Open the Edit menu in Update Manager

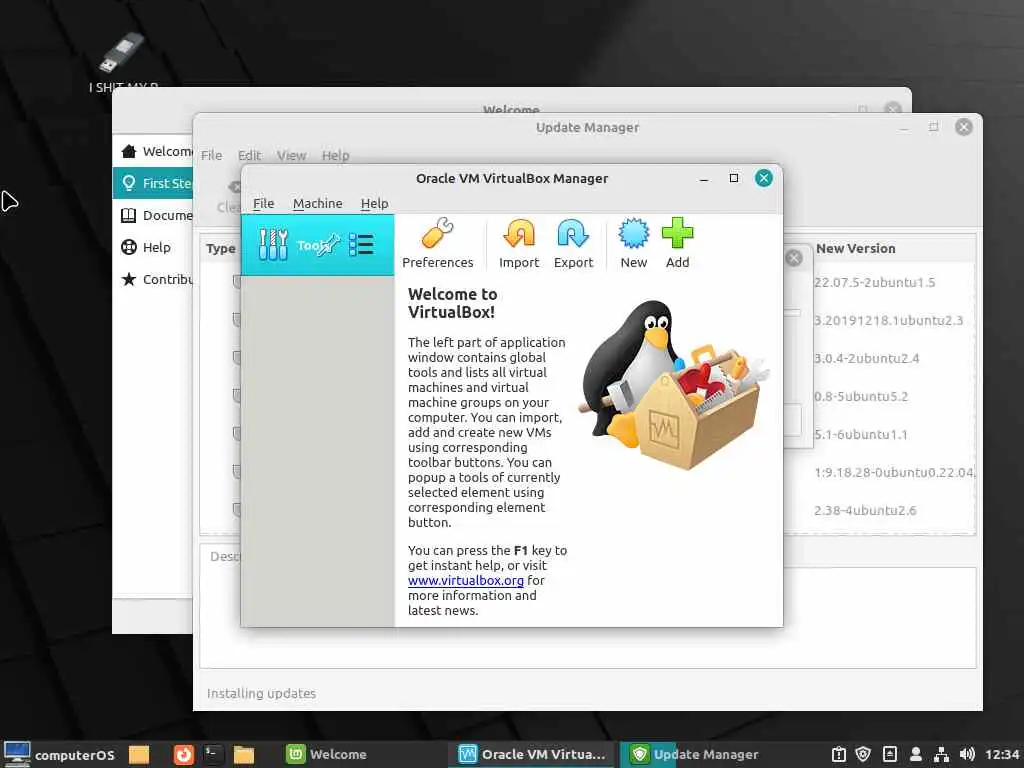(x=249, y=155)
